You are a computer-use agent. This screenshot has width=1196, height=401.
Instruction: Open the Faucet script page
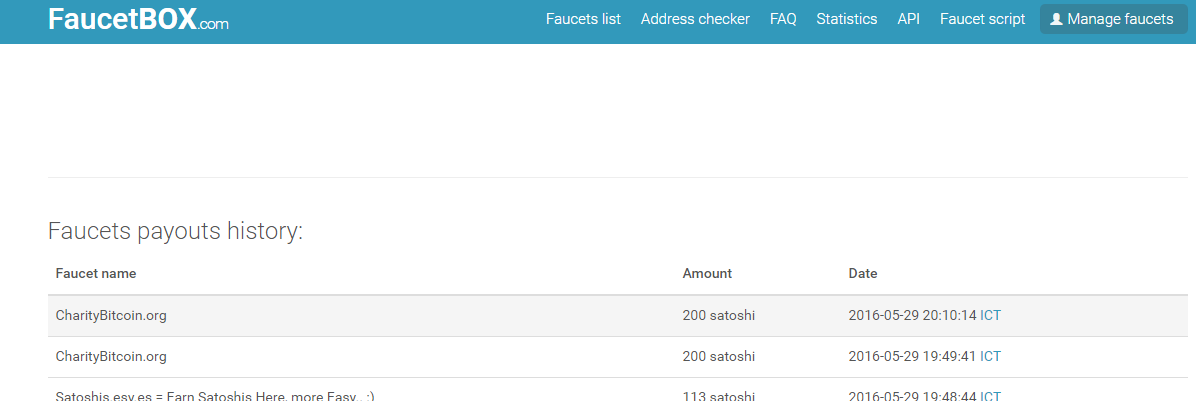(x=982, y=19)
